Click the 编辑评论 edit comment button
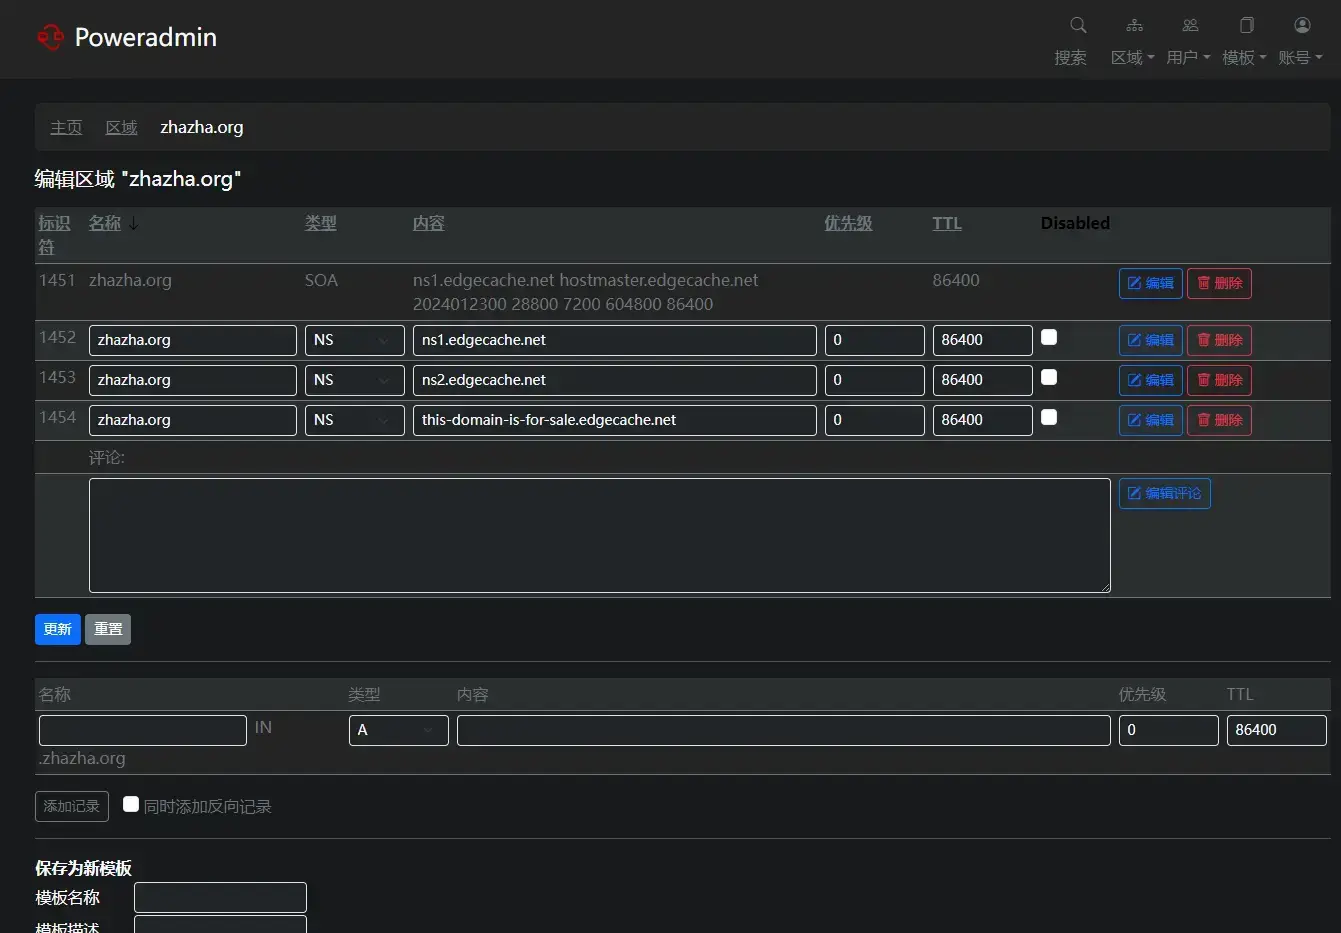The height and width of the screenshot is (933, 1341). [1165, 493]
